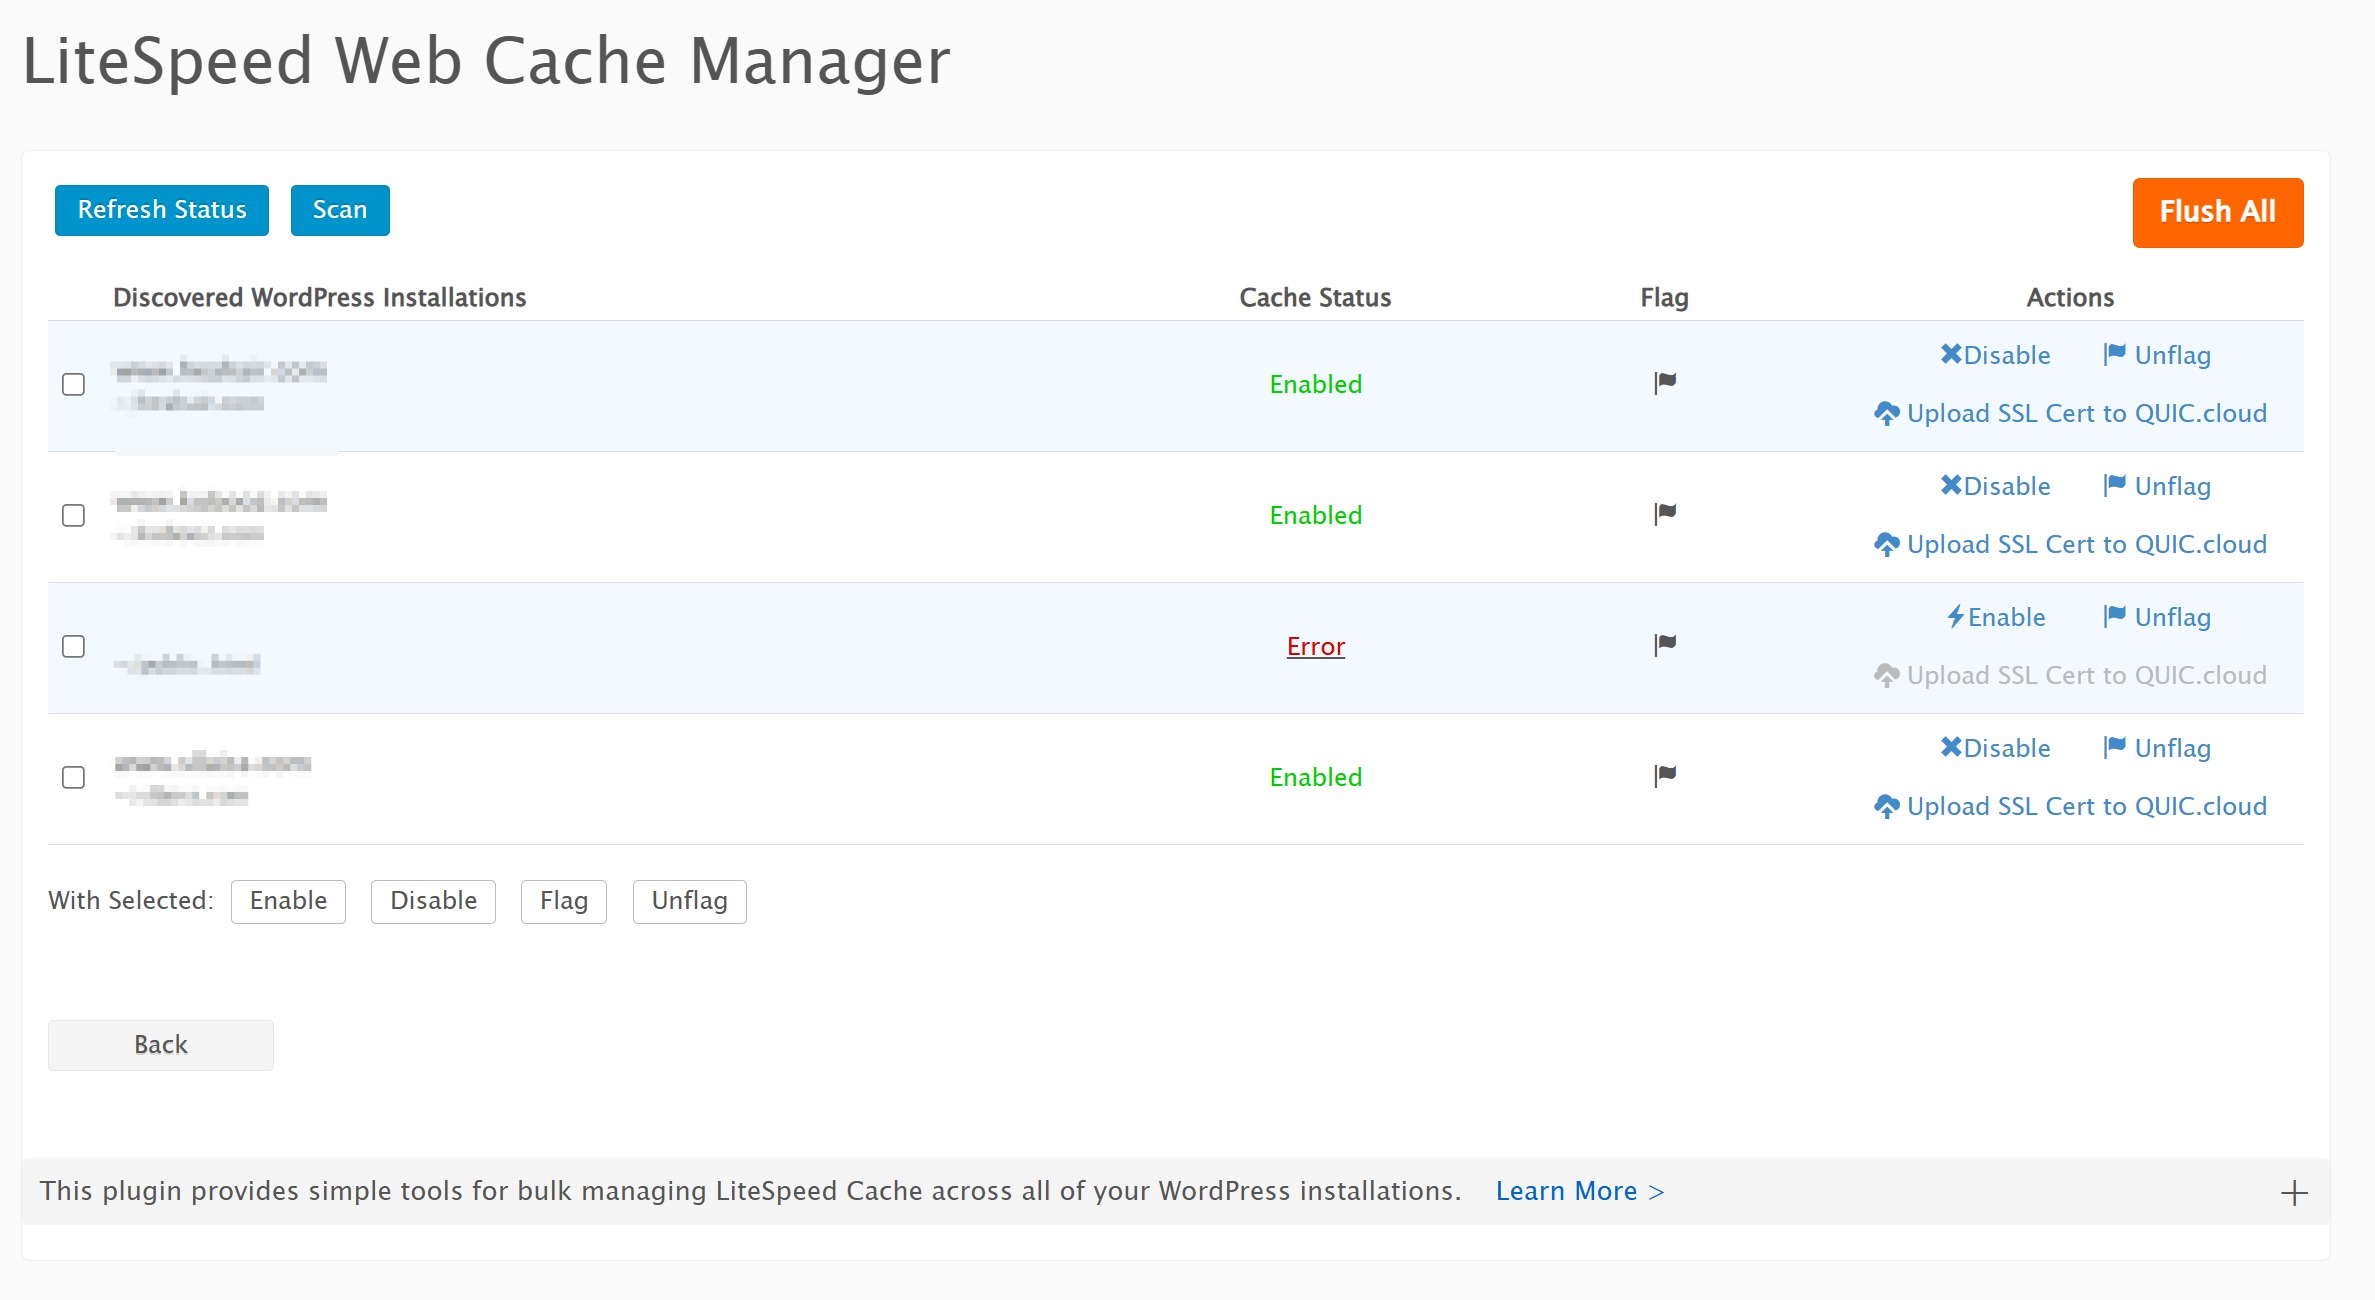Screen dimensions: 2375x1300
Task: Open the Learn More link
Action: pos(1578,1191)
